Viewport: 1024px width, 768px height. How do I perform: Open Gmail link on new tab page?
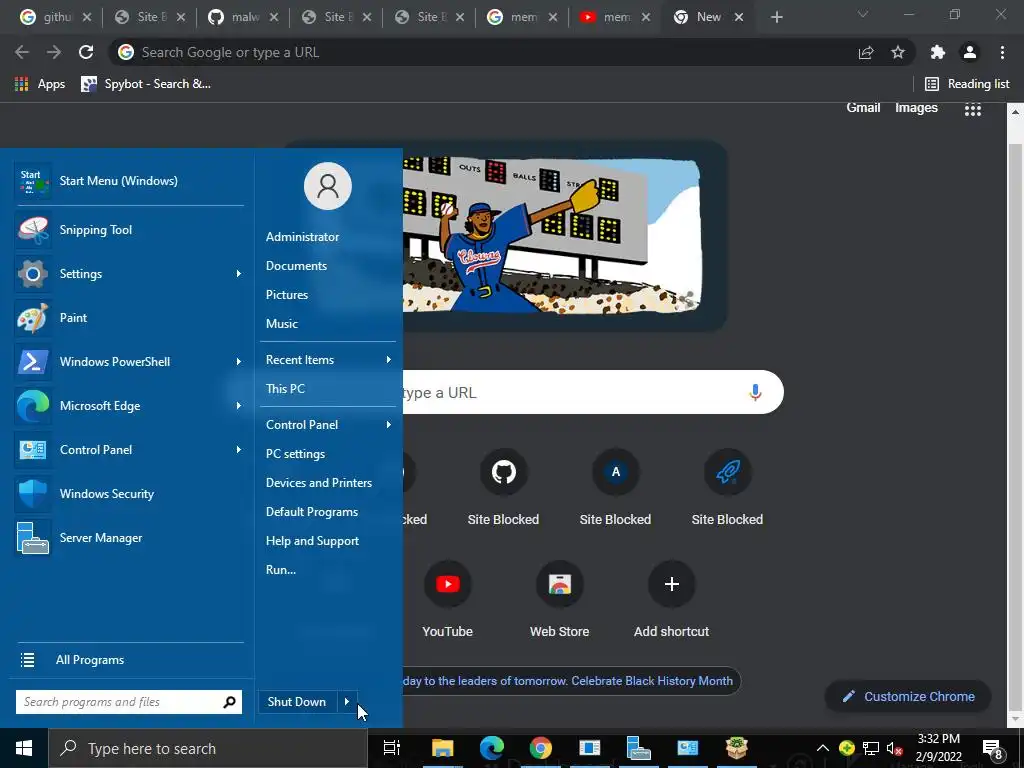click(x=863, y=108)
